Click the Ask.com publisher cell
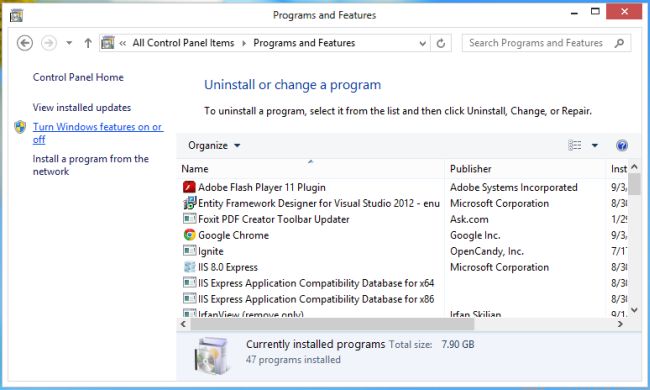Viewport: 650px width, 390px height. tap(469, 219)
